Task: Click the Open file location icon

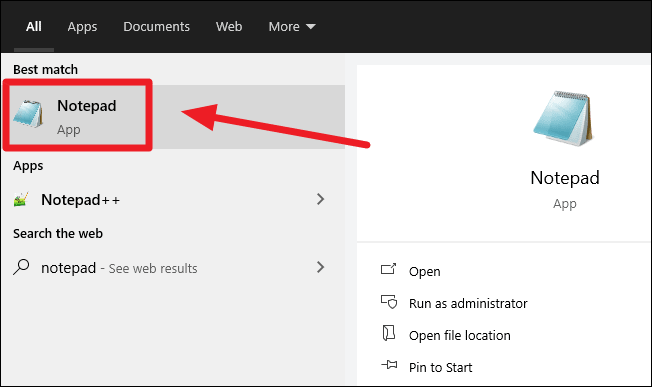Action: tap(388, 333)
